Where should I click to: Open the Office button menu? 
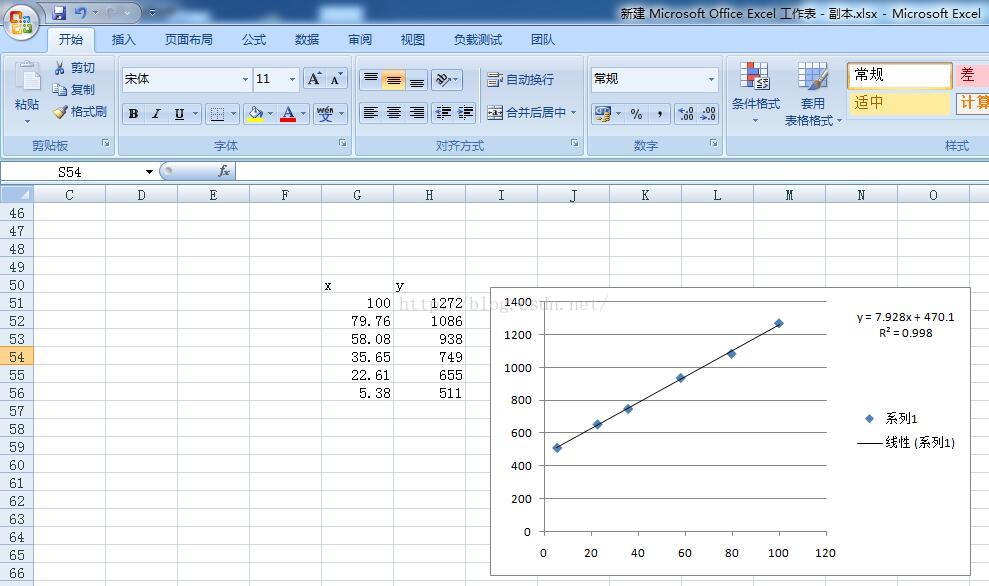[x=21, y=21]
